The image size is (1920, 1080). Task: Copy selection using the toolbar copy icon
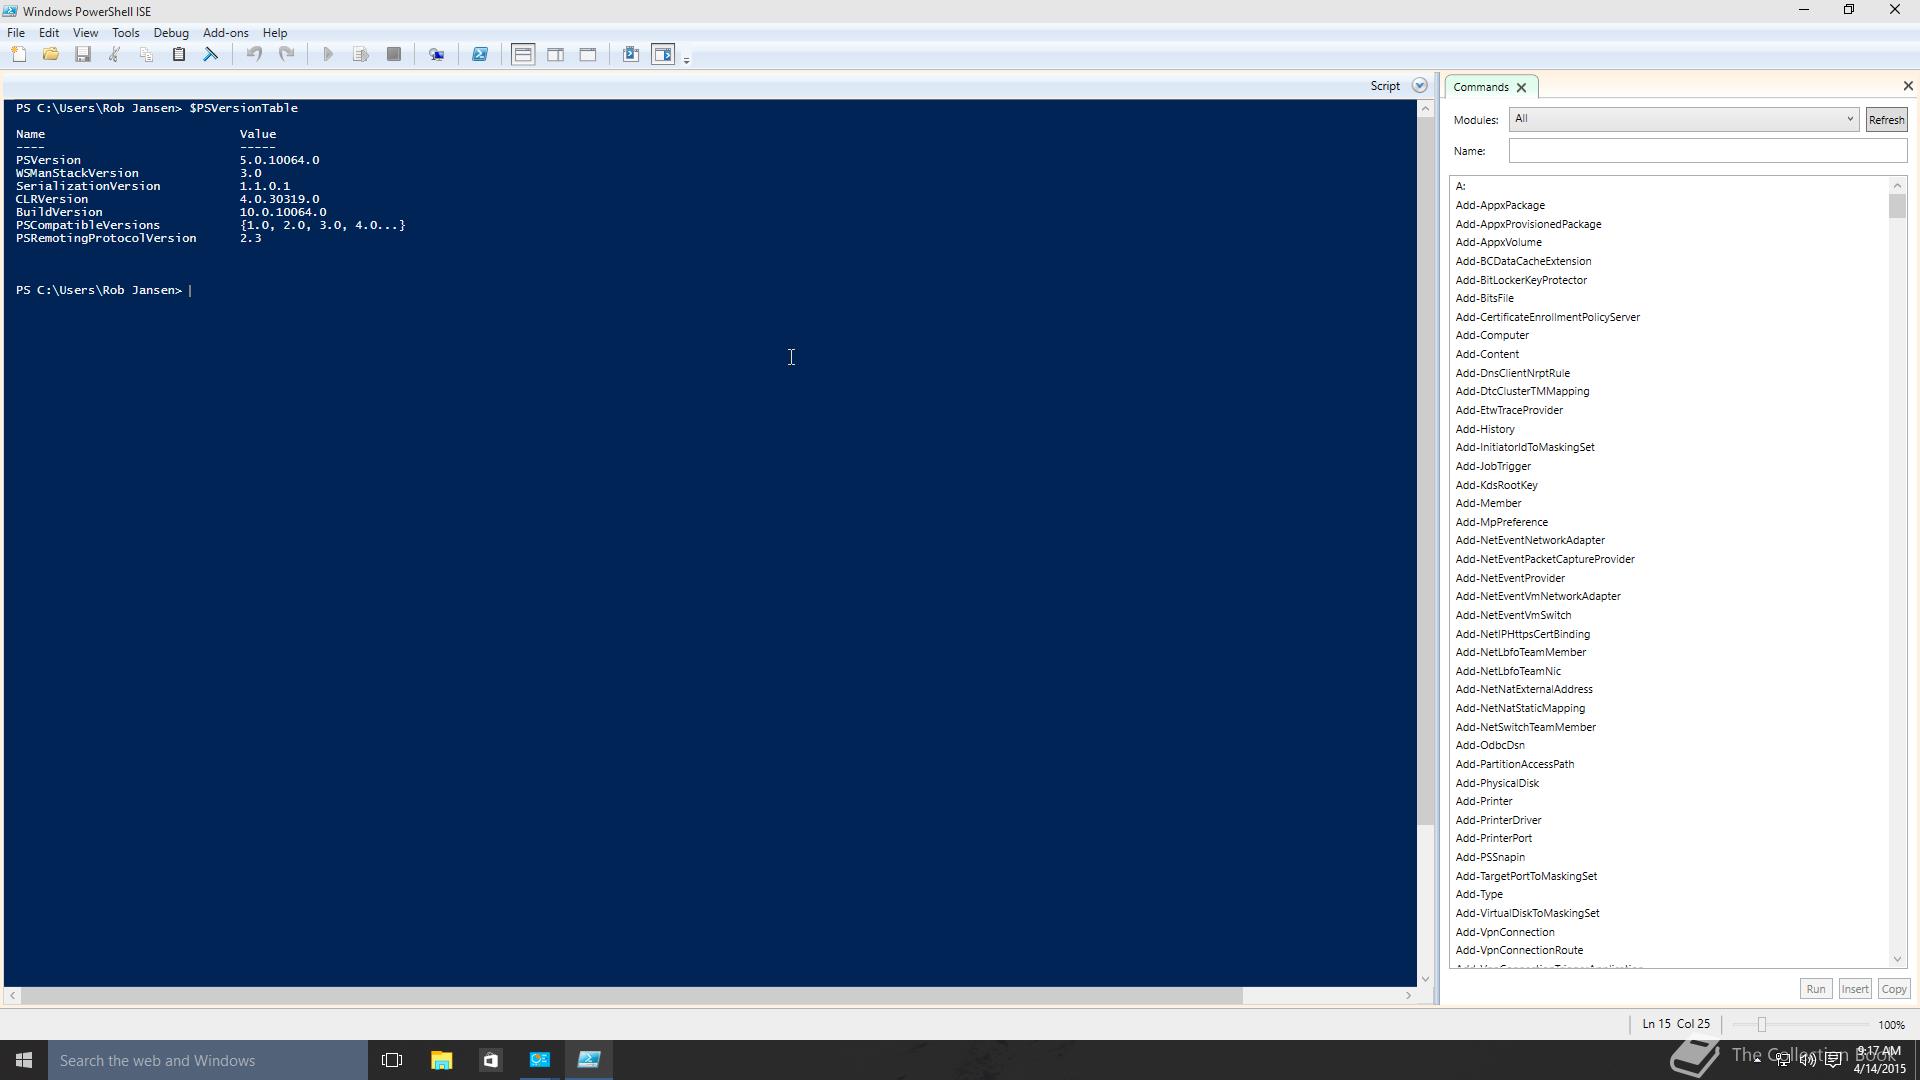[146, 55]
